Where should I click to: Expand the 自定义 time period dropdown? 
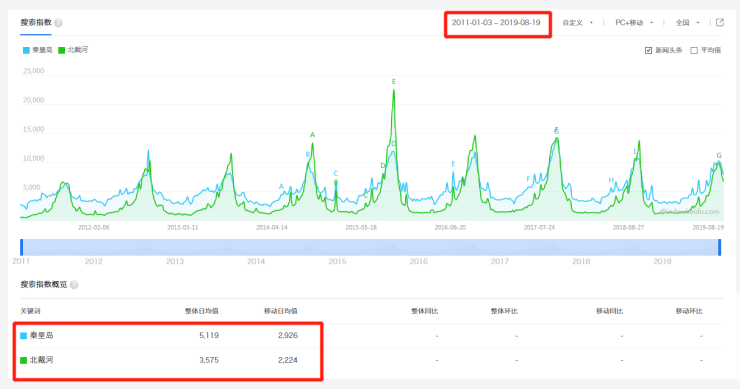click(578, 23)
